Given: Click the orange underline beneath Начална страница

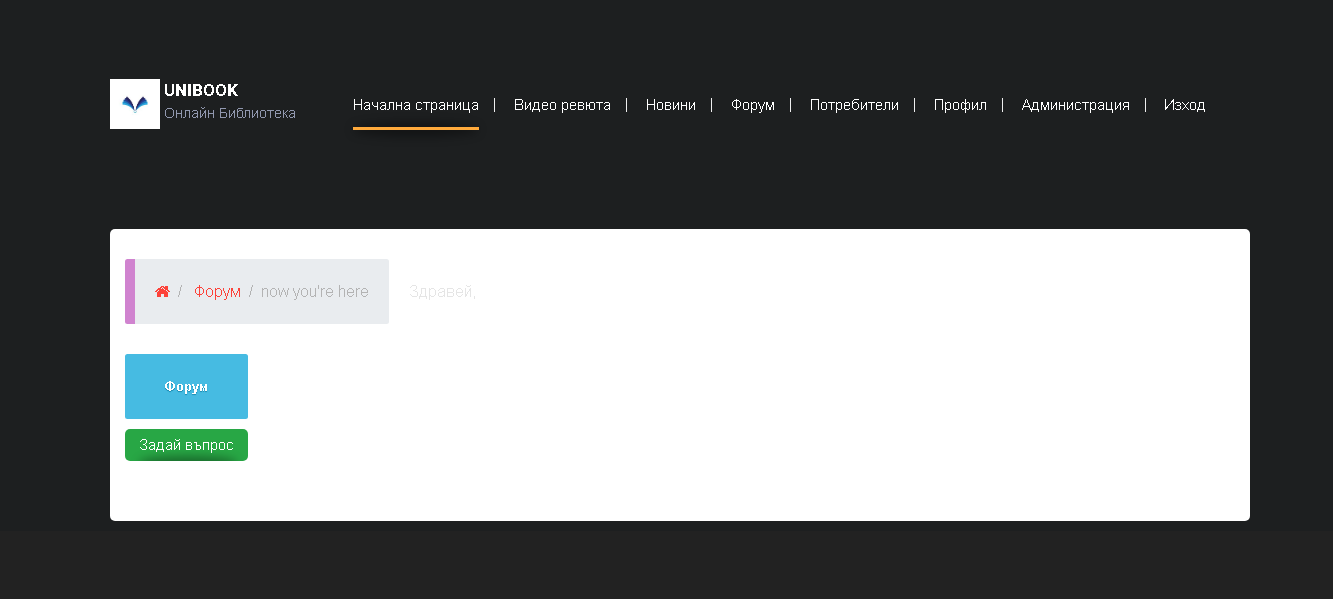Looking at the screenshot, I should [416, 128].
